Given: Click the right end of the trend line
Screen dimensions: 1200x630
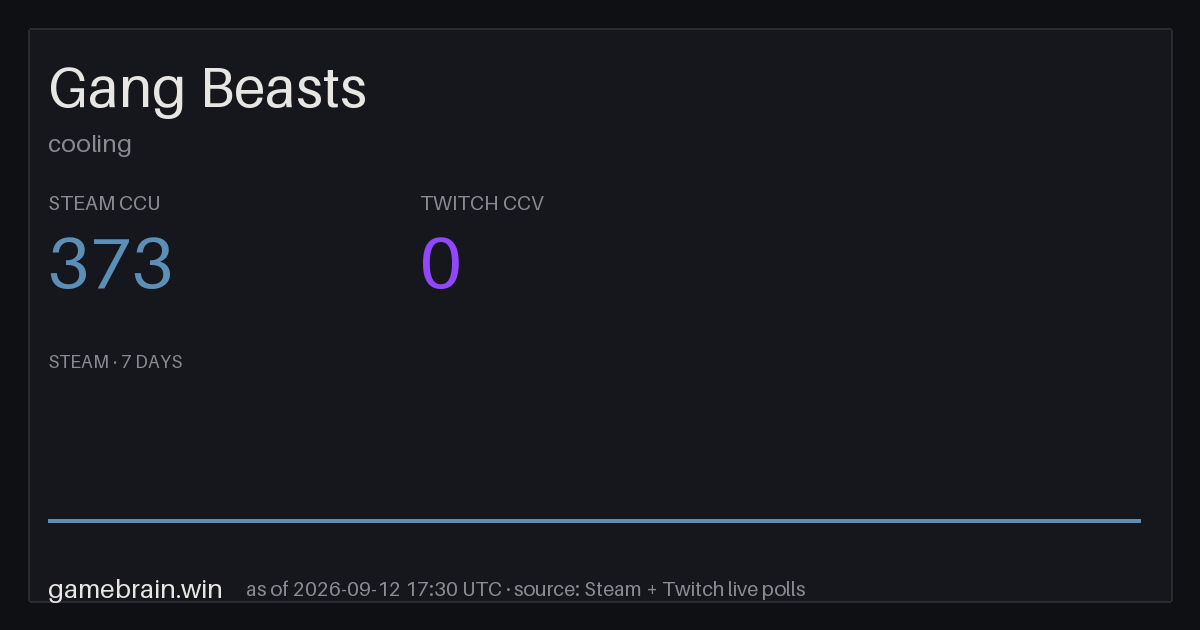Looking at the screenshot, I should click(1139, 520).
